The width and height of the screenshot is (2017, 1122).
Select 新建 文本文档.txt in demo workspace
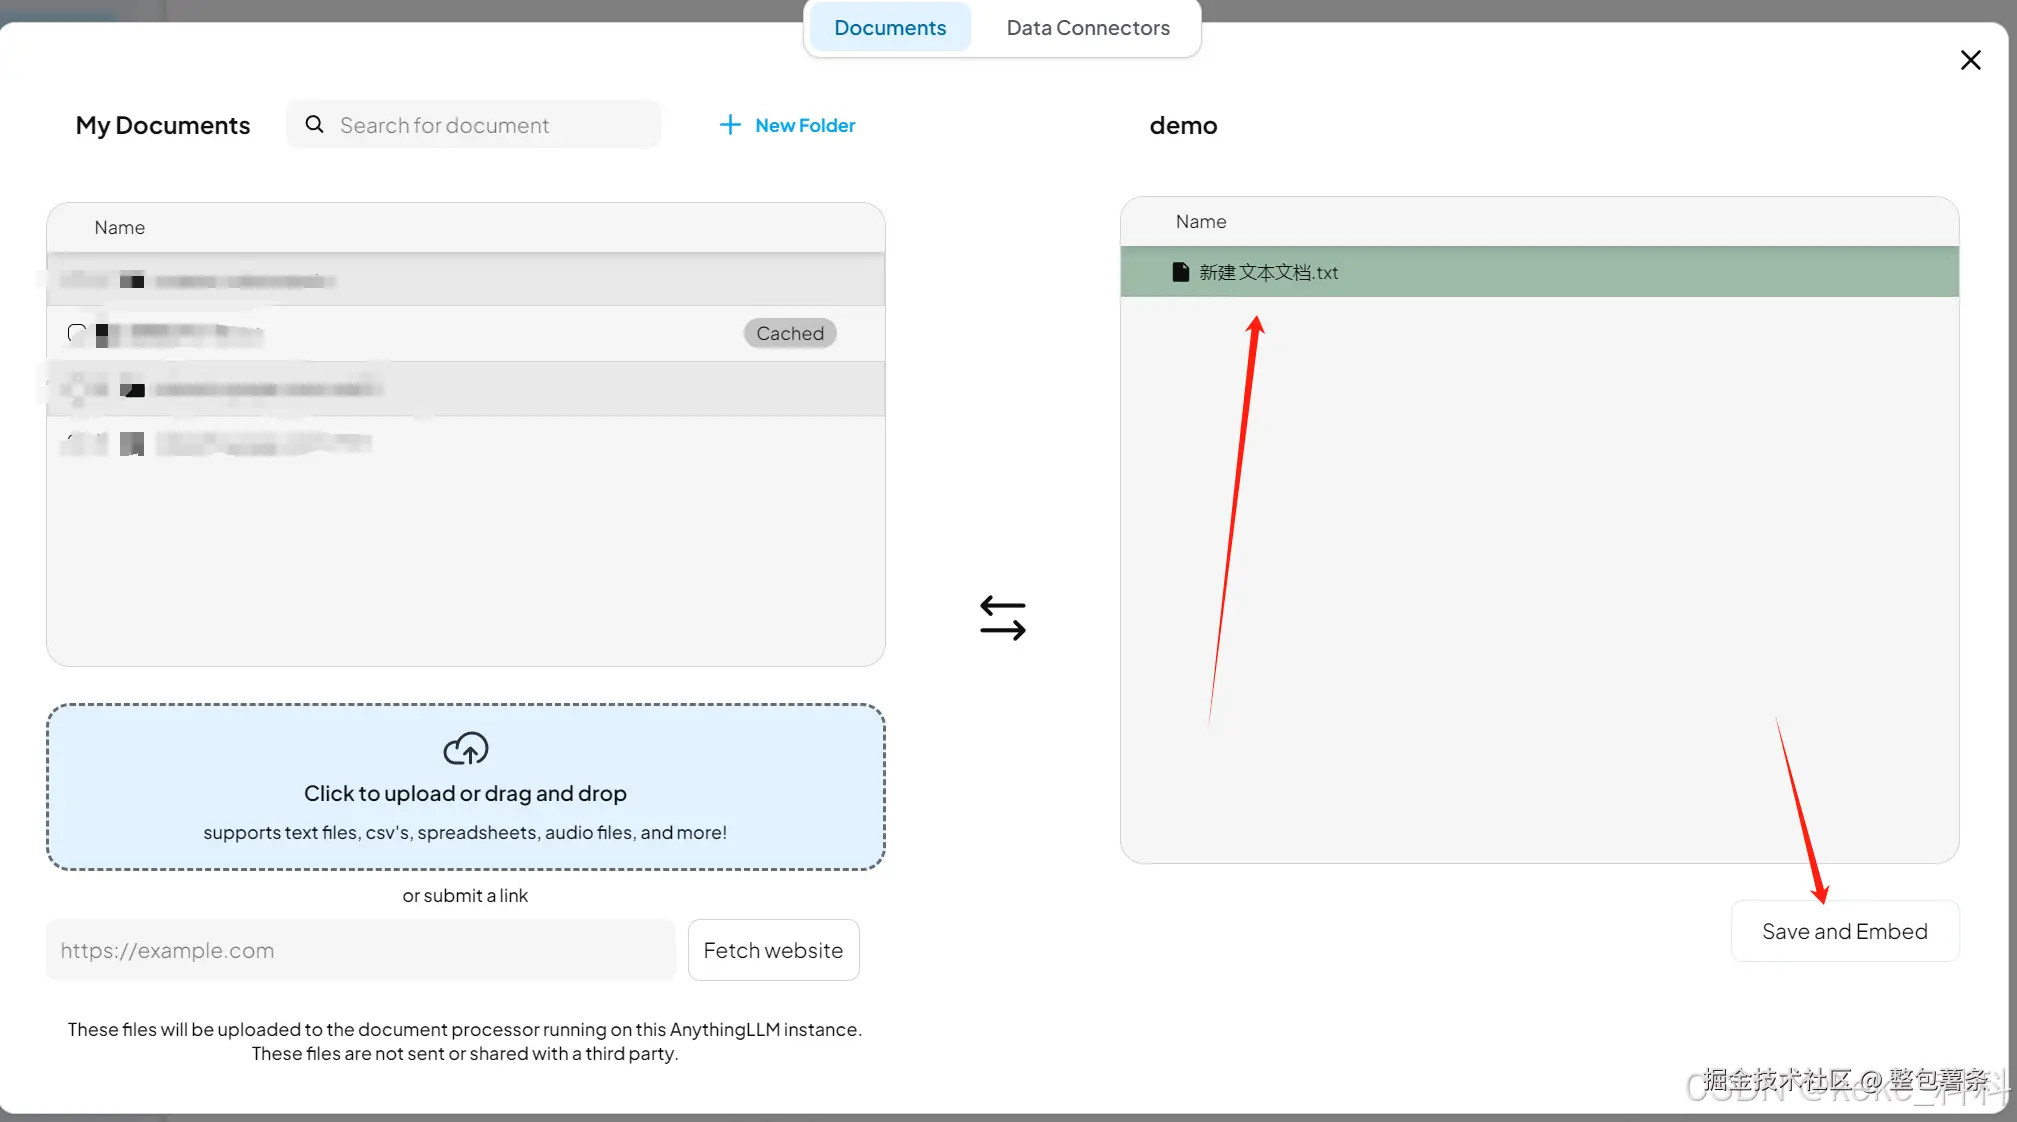(1268, 272)
